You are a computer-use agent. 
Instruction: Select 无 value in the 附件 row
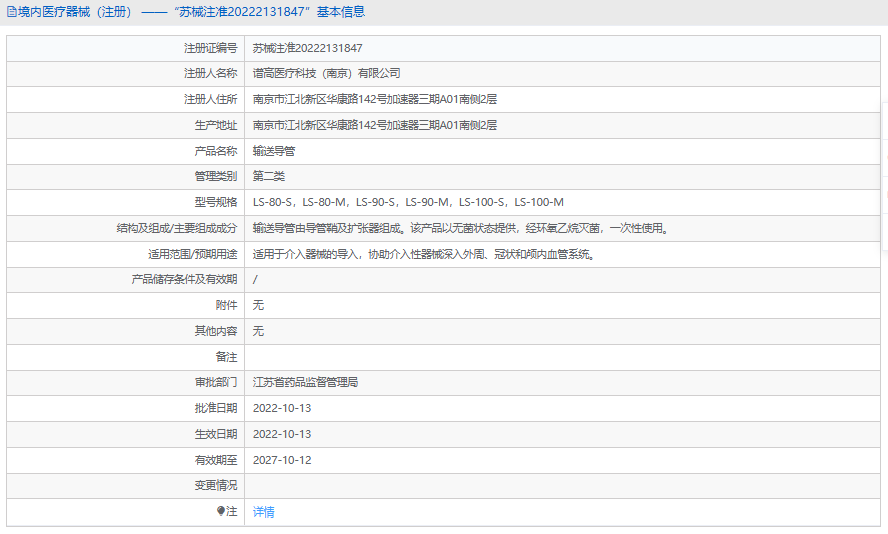[258, 305]
